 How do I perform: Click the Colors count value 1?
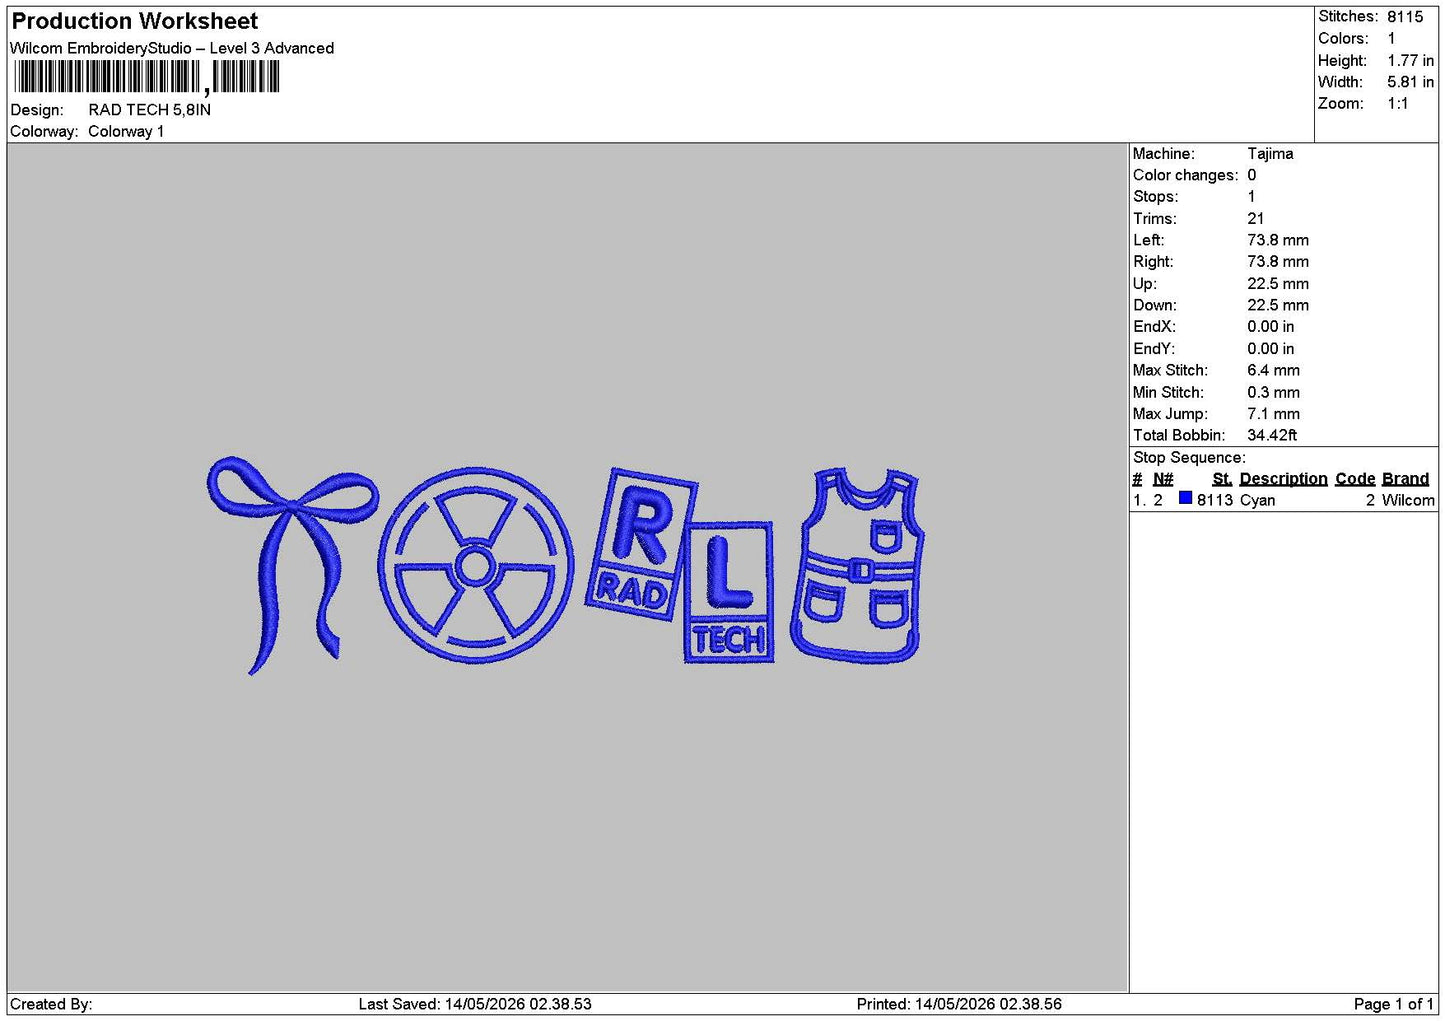1391,38
